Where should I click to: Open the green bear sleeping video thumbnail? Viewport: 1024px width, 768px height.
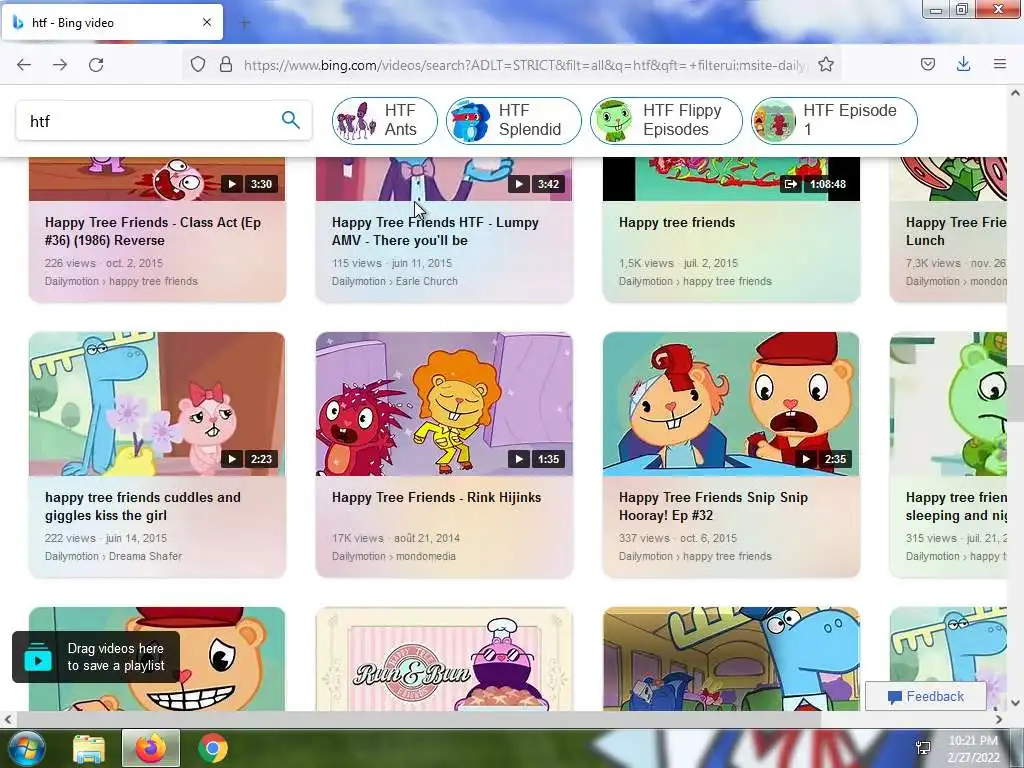pyautogui.click(x=948, y=404)
